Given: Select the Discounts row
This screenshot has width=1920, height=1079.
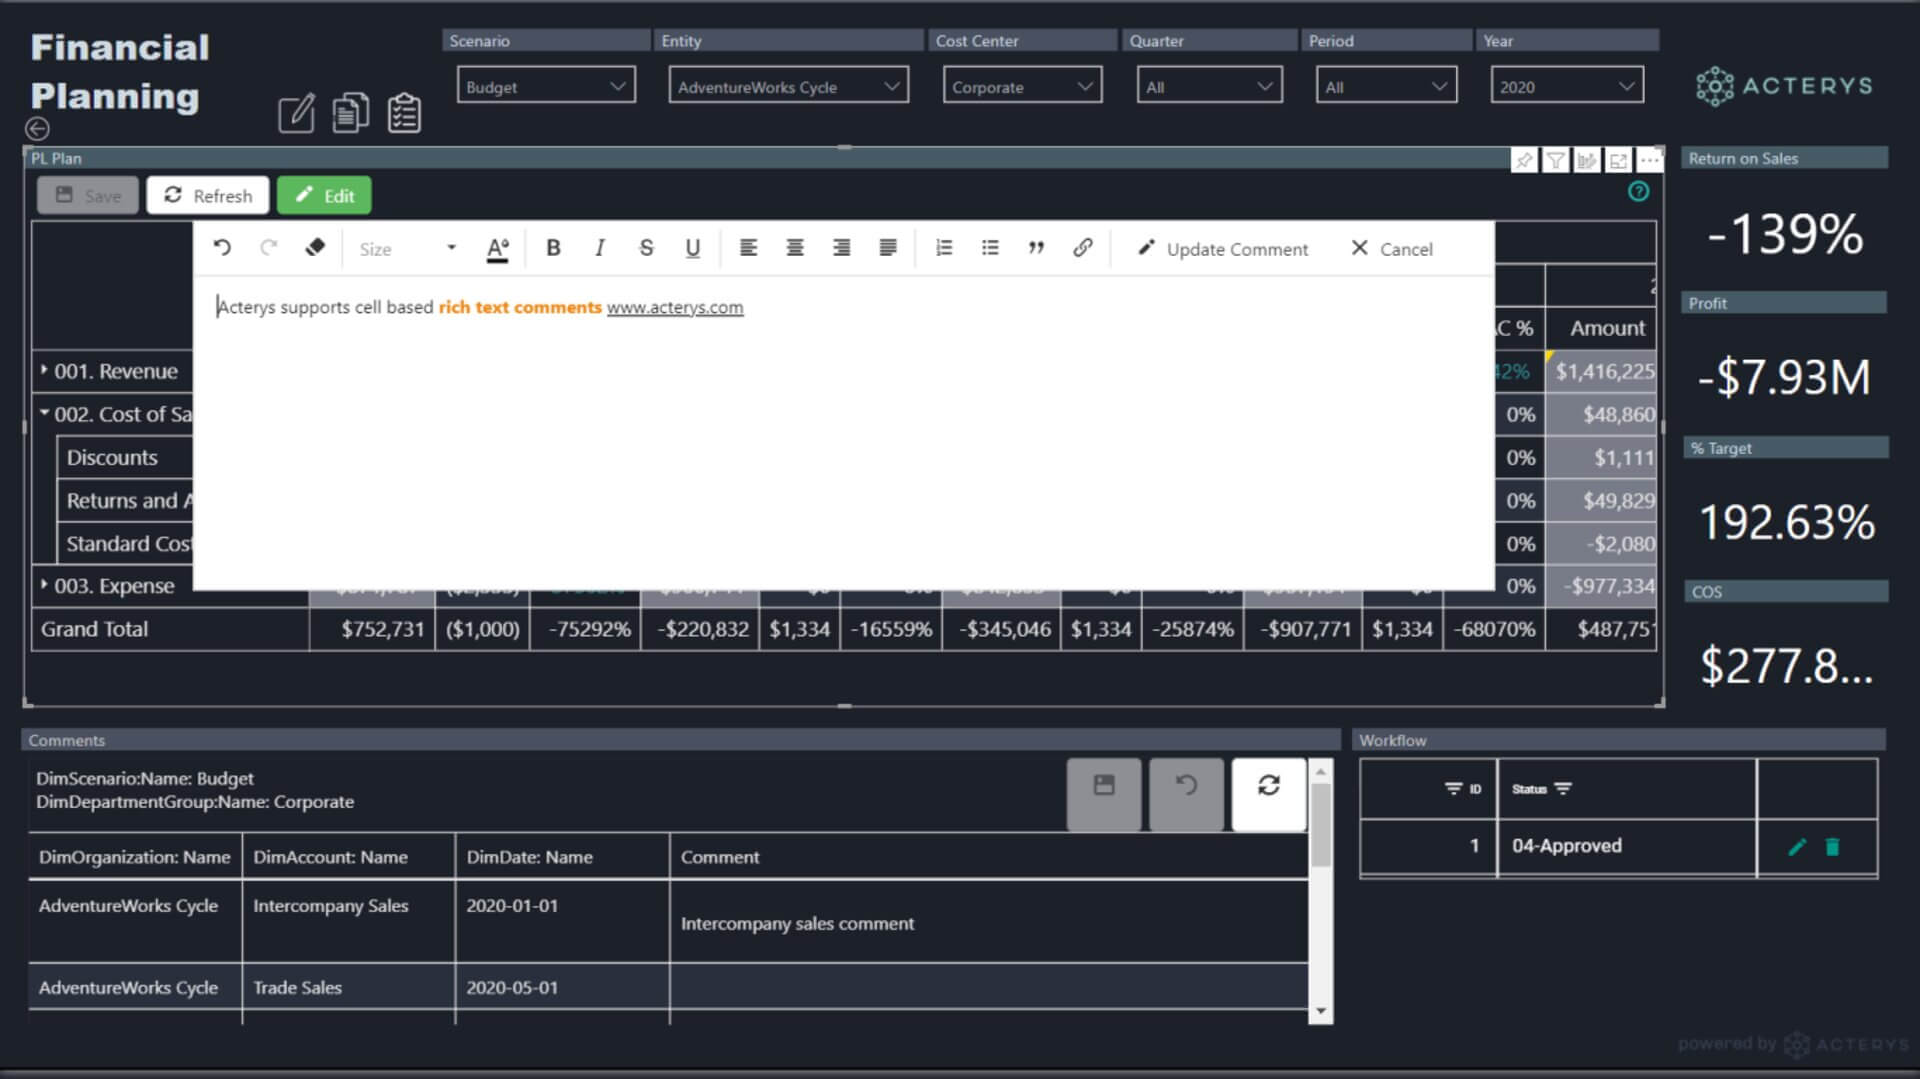Looking at the screenshot, I should tap(112, 457).
